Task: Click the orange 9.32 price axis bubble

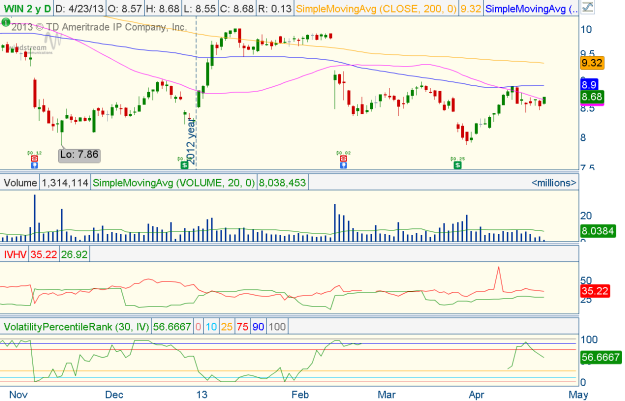Action: pyautogui.click(x=591, y=62)
